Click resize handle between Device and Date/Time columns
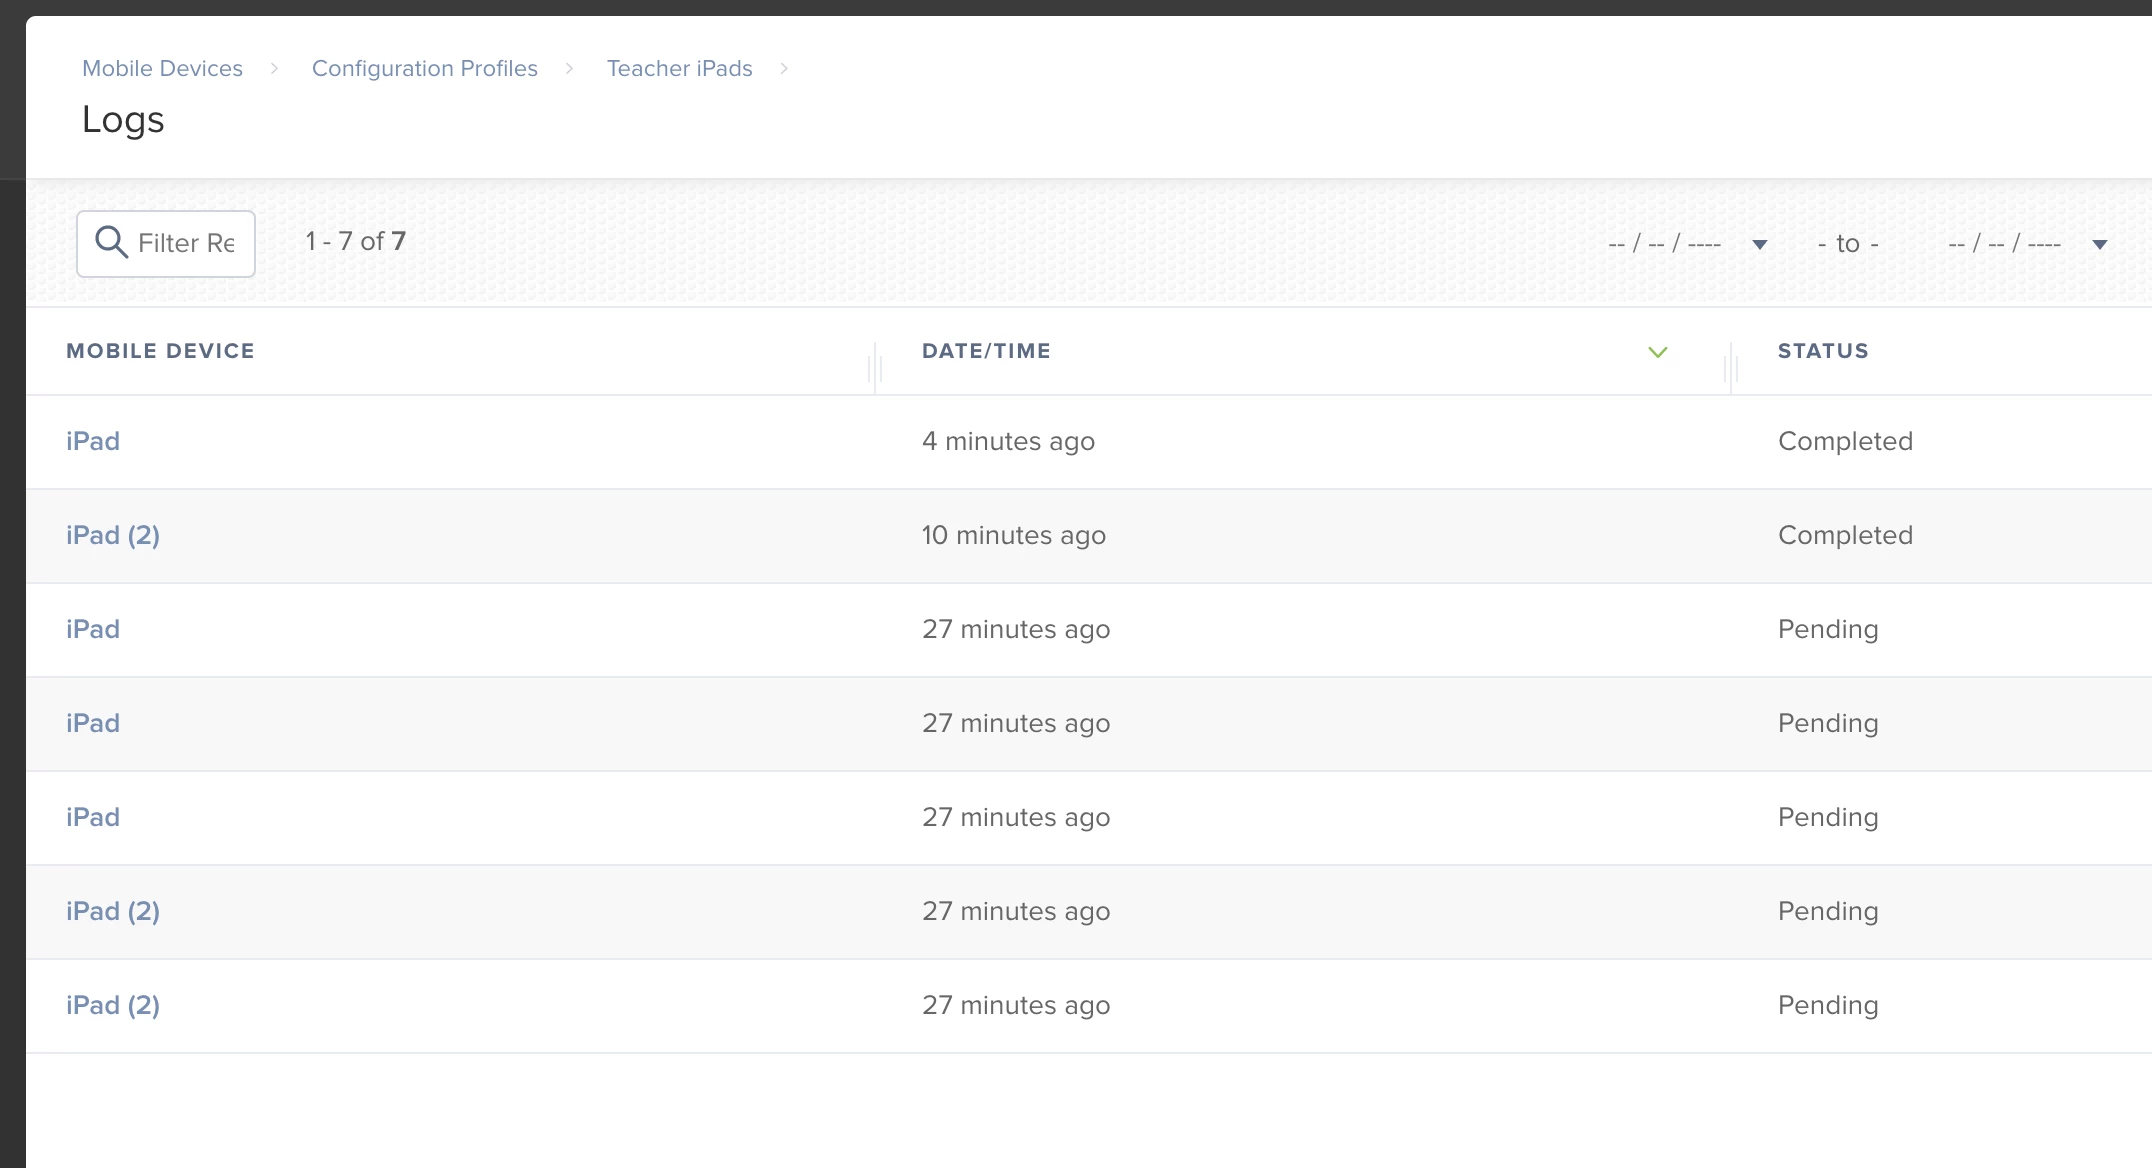2152x1168 pixels. coord(875,368)
